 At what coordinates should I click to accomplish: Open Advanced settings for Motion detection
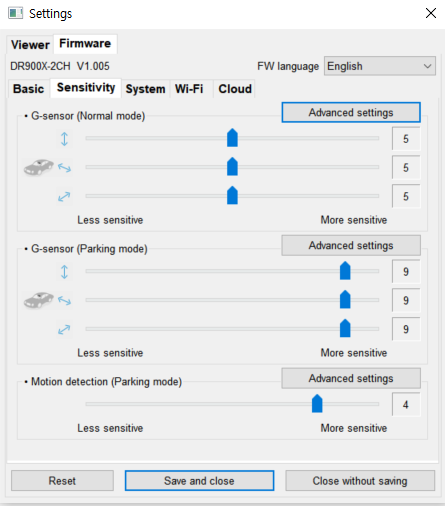351,378
